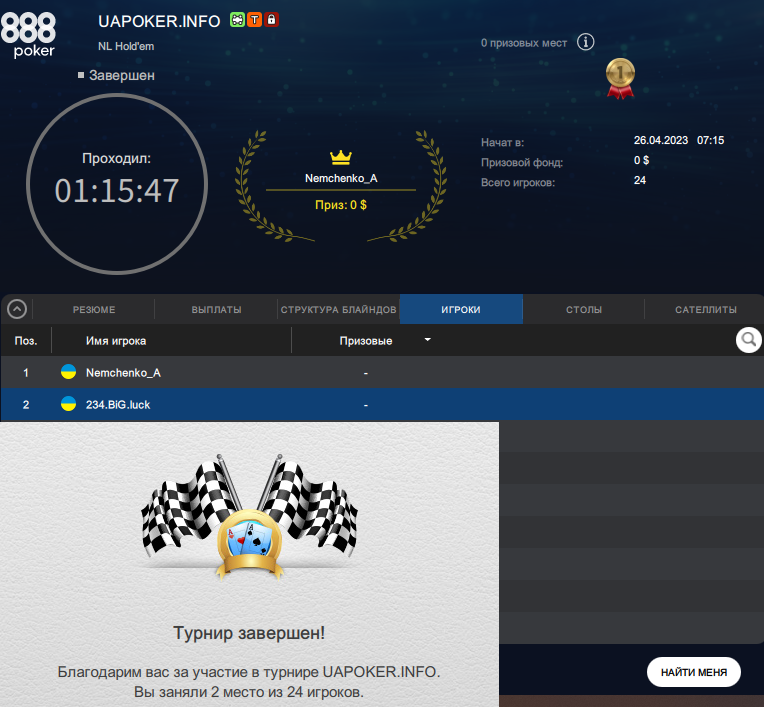Click the UAPOKER.INFO tournament title
This screenshot has width=764, height=707.
(159, 21)
